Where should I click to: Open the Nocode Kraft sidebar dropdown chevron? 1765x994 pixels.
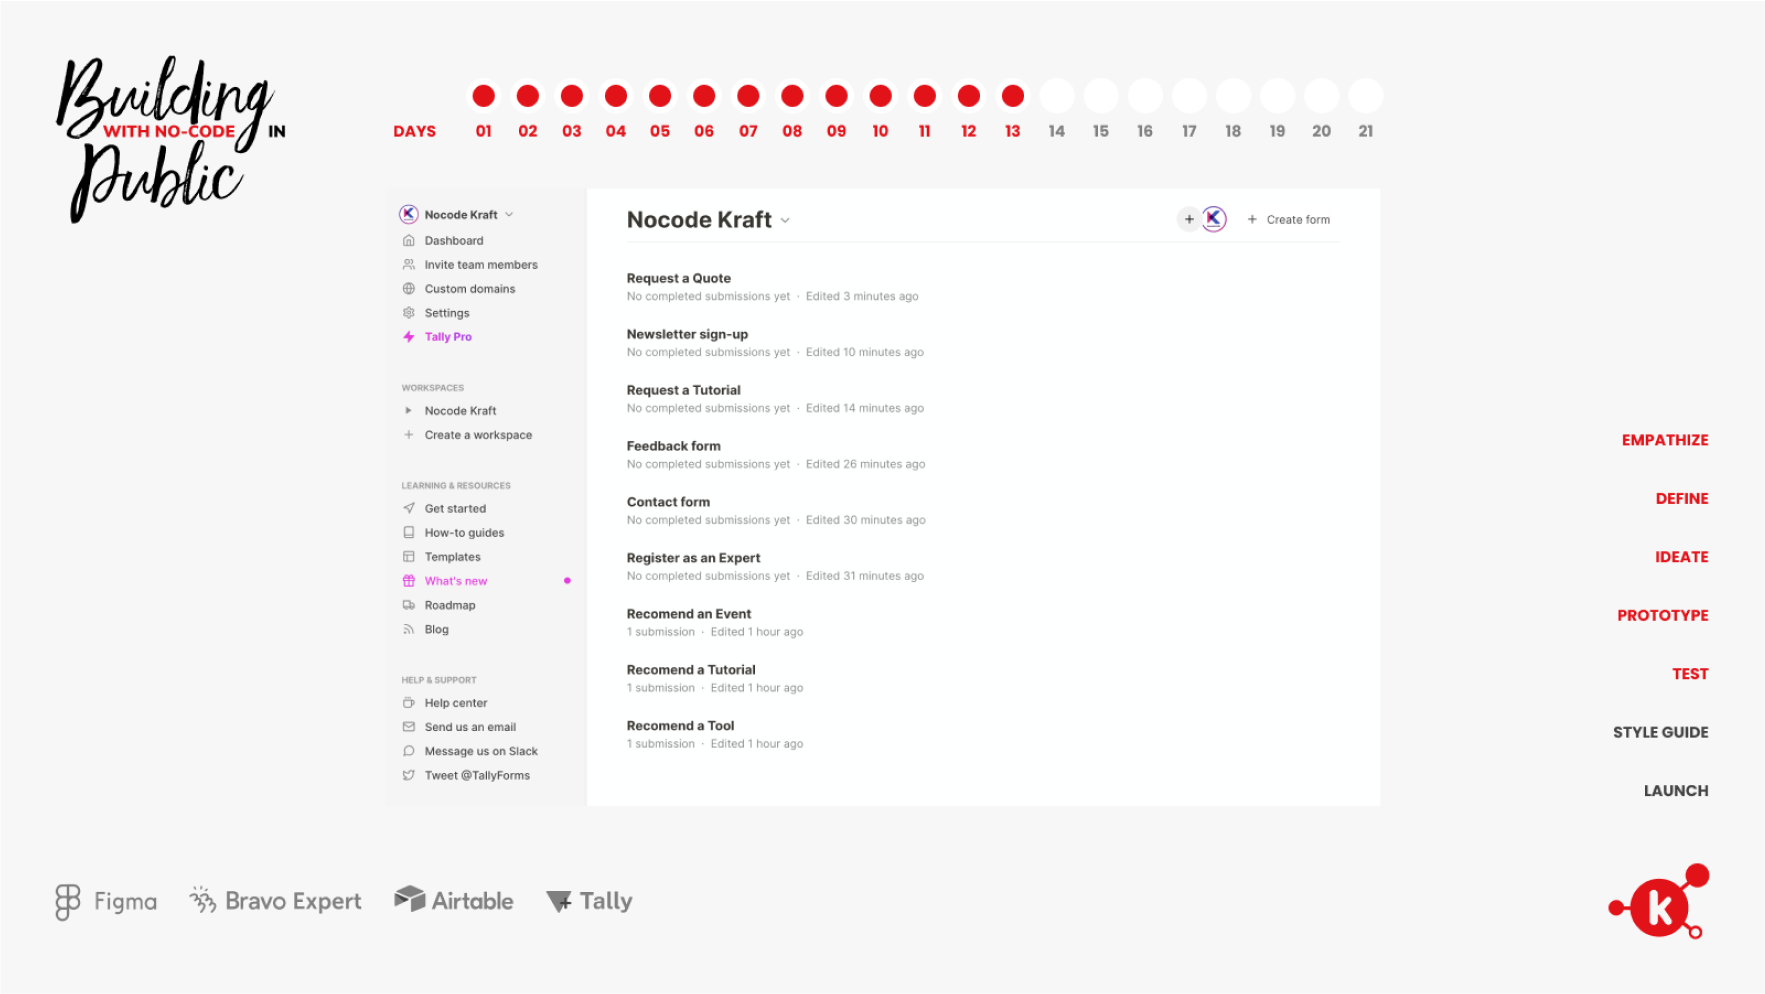509,214
